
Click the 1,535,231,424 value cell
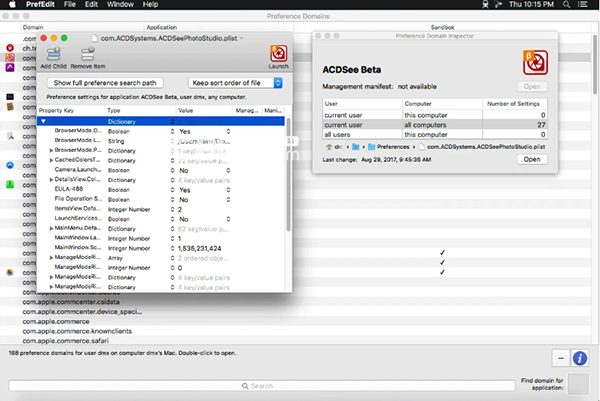click(x=199, y=248)
